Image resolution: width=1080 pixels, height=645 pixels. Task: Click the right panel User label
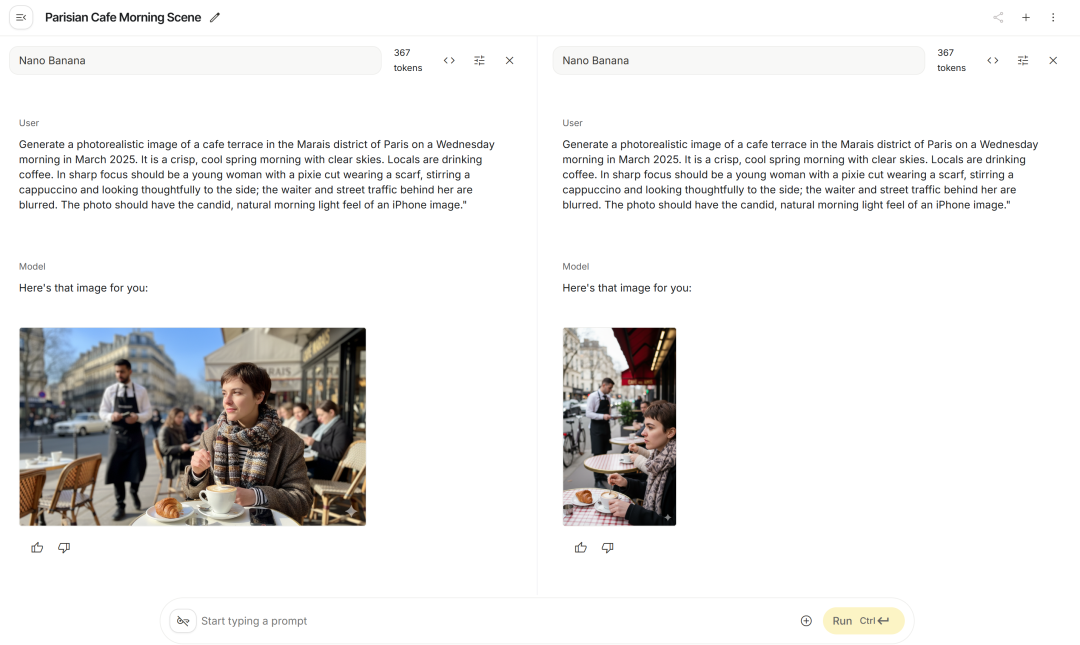click(x=572, y=123)
